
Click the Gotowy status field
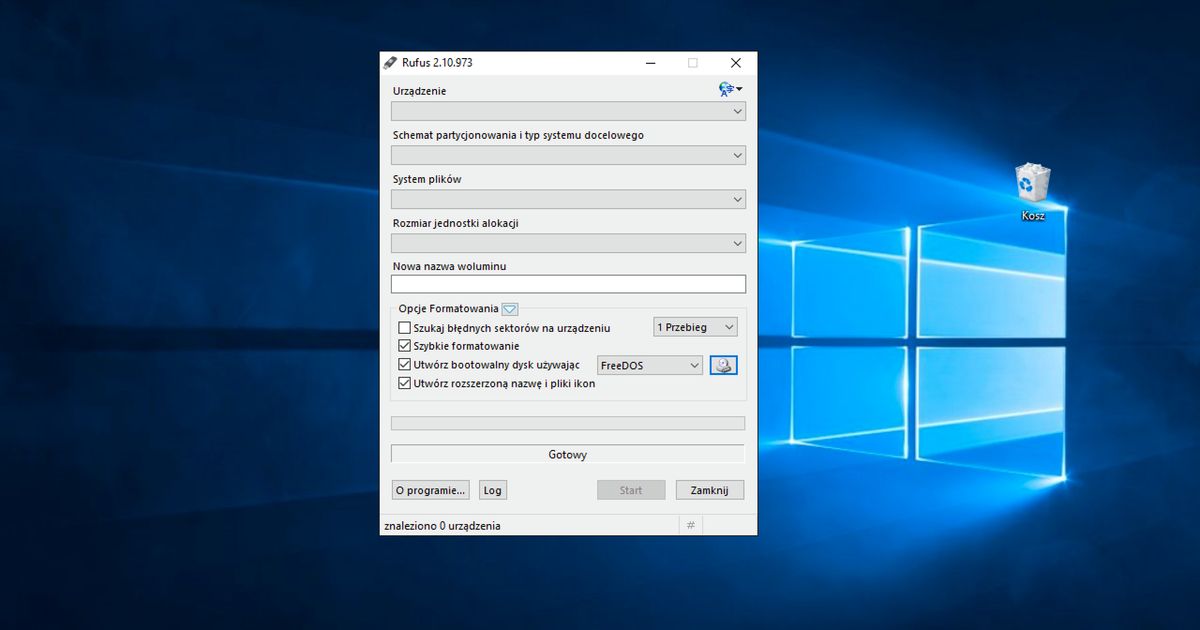click(x=568, y=454)
